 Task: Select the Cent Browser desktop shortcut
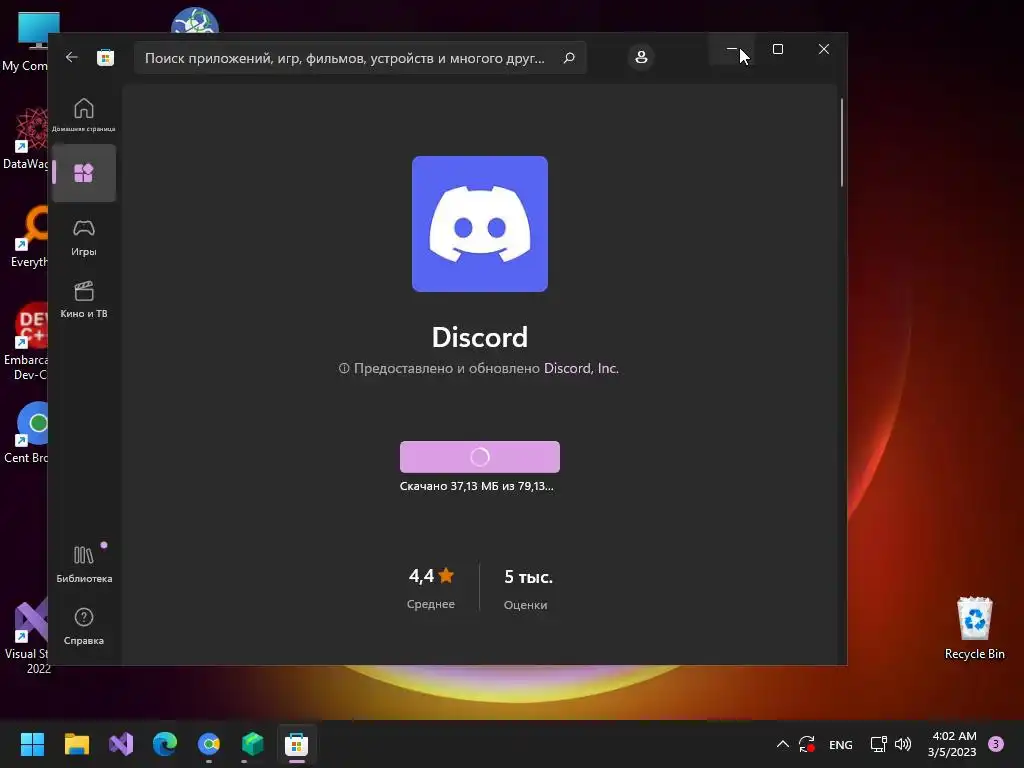[26, 433]
